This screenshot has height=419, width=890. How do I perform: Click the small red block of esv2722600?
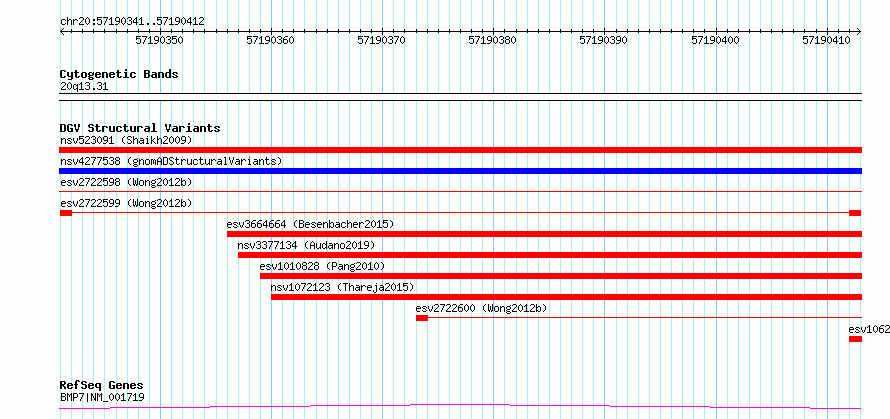(422, 318)
